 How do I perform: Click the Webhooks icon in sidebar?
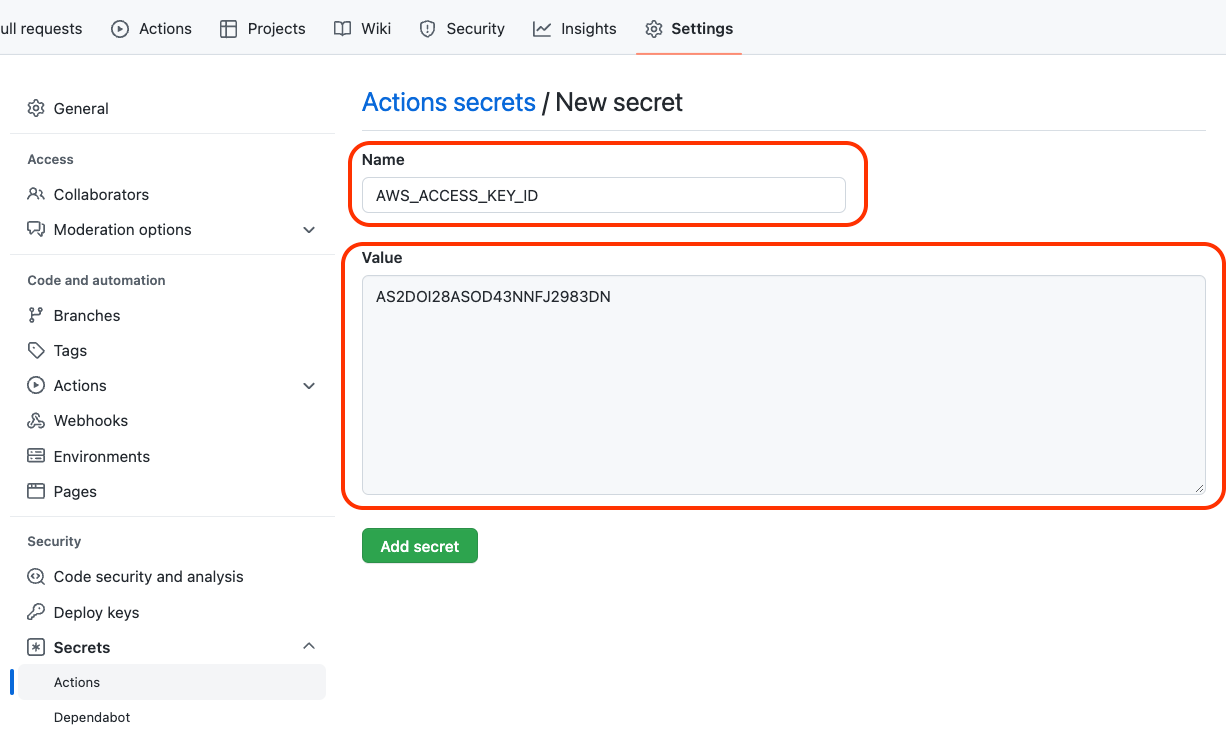point(36,421)
